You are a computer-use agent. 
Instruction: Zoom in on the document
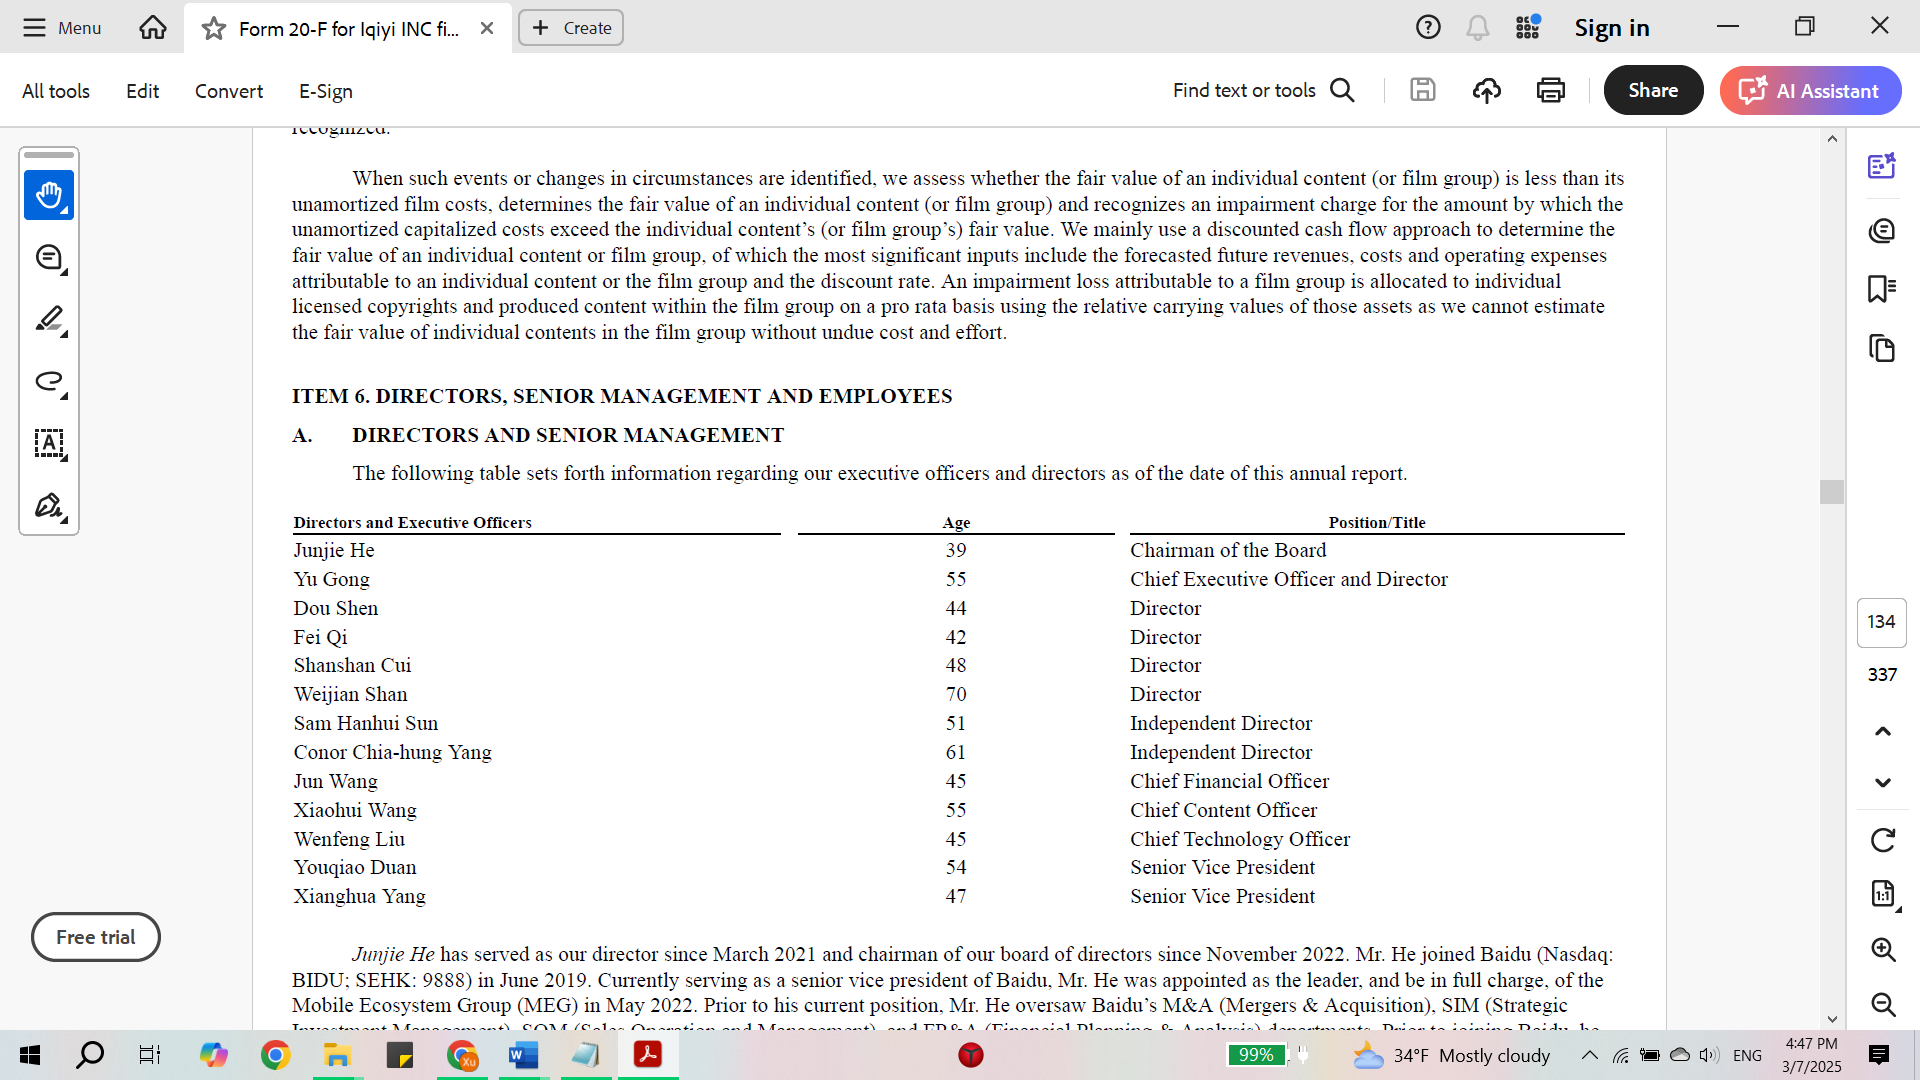coord(1883,949)
